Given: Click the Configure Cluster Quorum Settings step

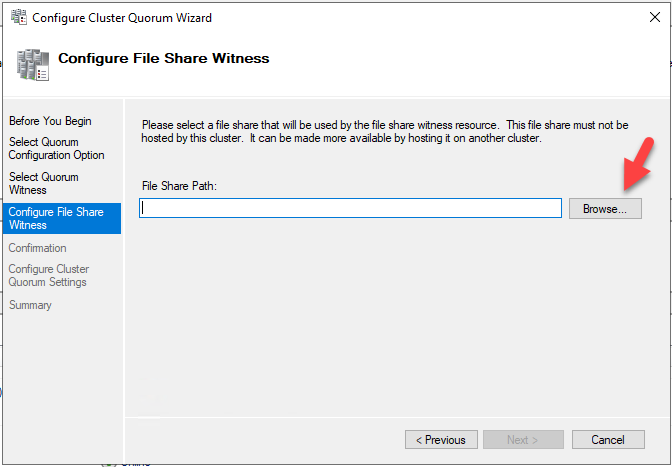Looking at the screenshot, I should pyautogui.click(x=49, y=275).
